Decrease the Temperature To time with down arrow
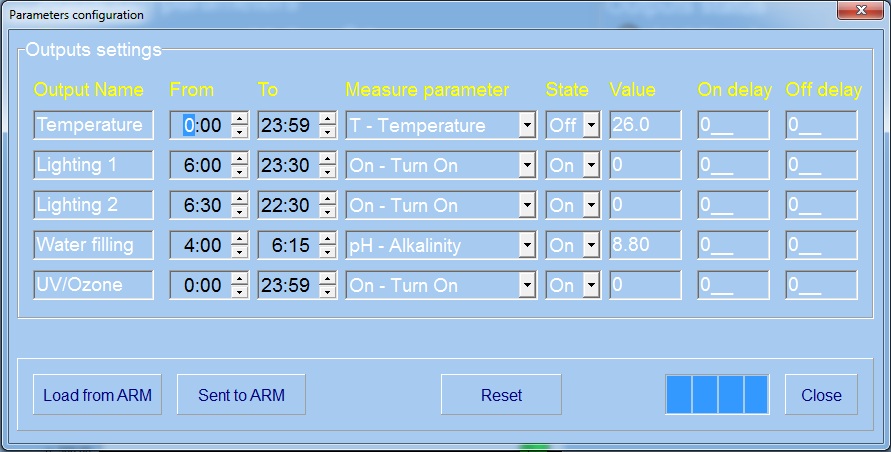 coord(327,132)
